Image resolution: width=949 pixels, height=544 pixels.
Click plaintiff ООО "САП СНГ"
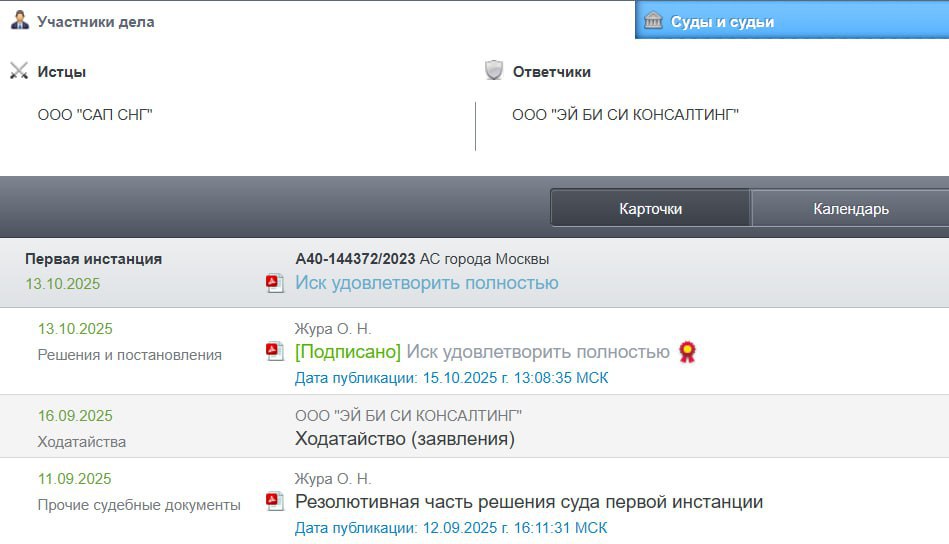95,115
